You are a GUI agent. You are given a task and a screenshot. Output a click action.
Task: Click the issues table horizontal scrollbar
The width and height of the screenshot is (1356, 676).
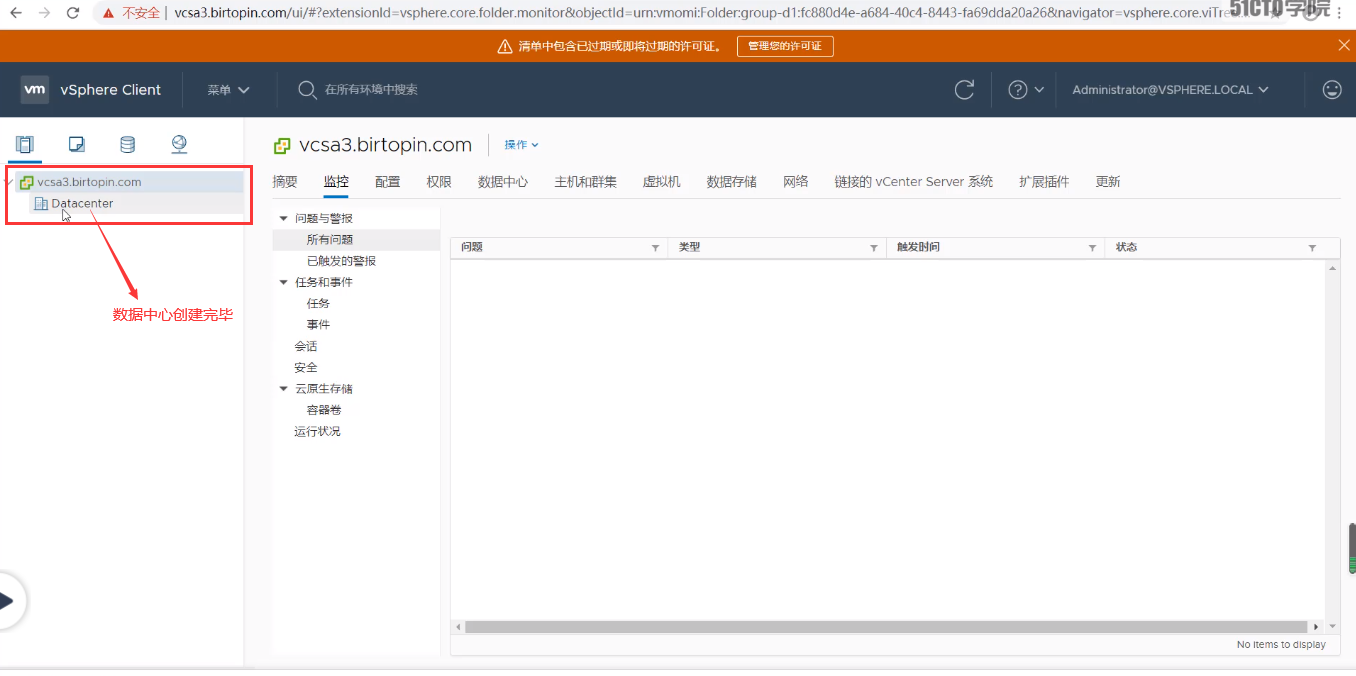coord(886,627)
